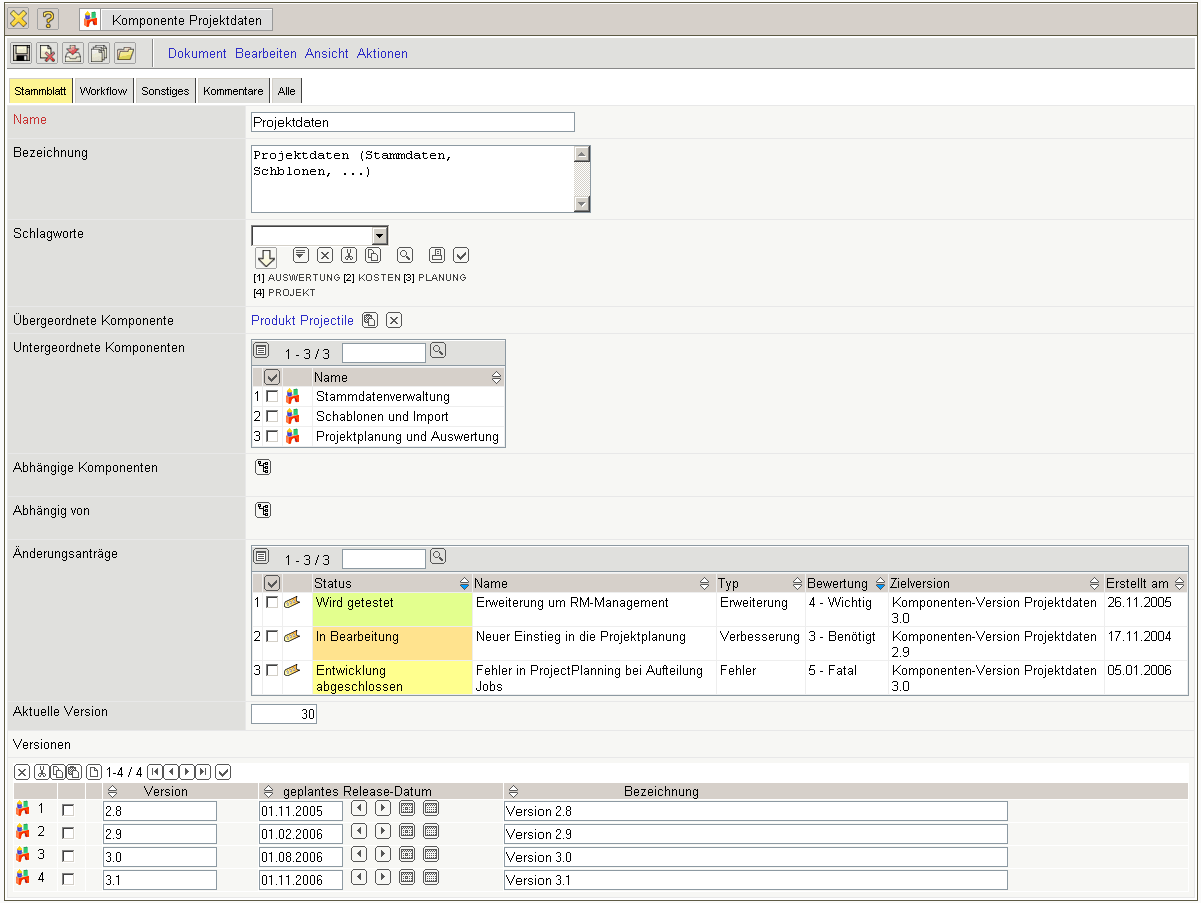
Task: Sort change requests by the Bewertung column
Action: (880, 583)
